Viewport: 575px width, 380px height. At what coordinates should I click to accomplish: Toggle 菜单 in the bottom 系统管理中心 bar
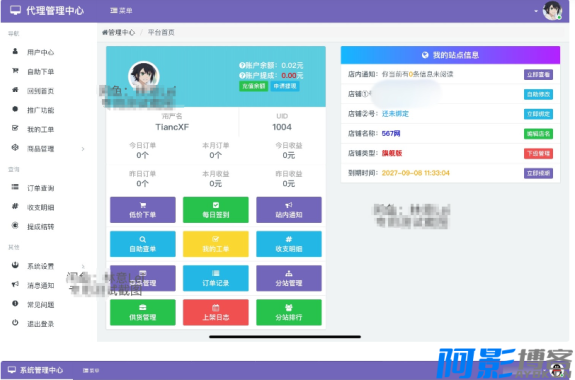pyautogui.click(x=91, y=370)
